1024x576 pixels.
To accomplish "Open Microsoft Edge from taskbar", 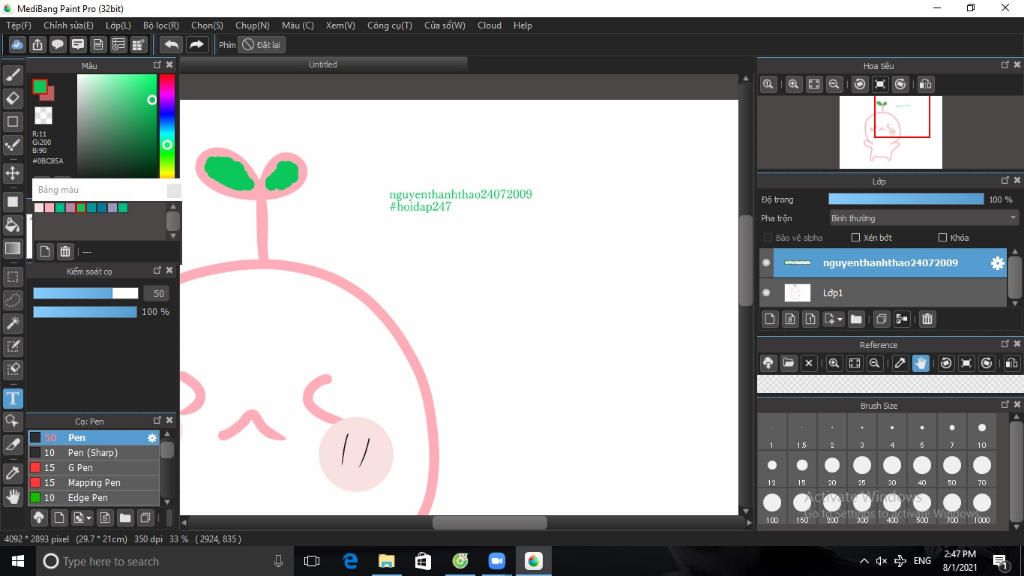I will [x=351, y=561].
